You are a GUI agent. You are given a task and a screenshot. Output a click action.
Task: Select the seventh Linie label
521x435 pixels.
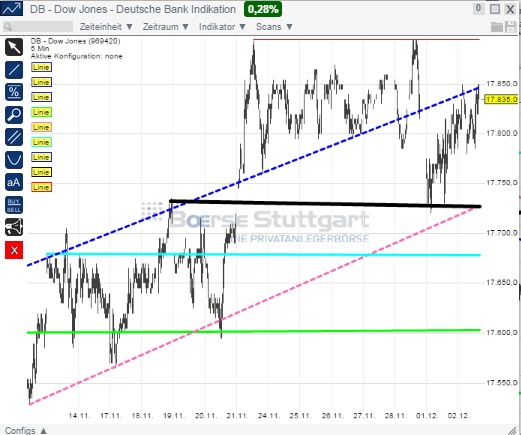(41, 157)
